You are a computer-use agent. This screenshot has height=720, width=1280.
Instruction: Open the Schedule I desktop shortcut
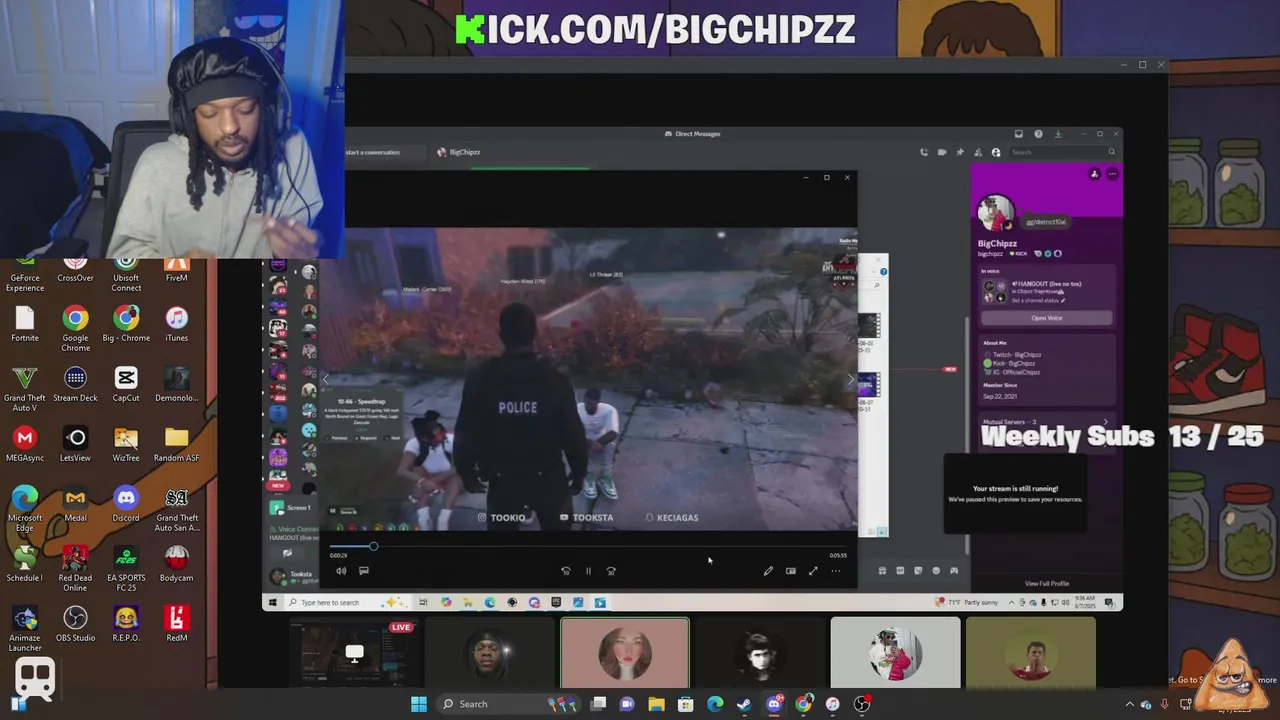(x=25, y=564)
